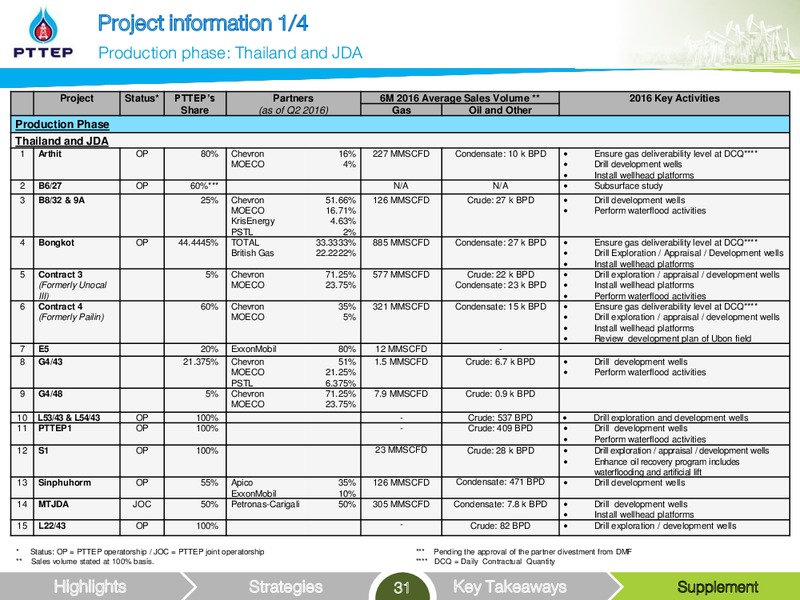Select project name 'MTJDA'
This screenshot has height=600, width=800.
click(x=53, y=504)
